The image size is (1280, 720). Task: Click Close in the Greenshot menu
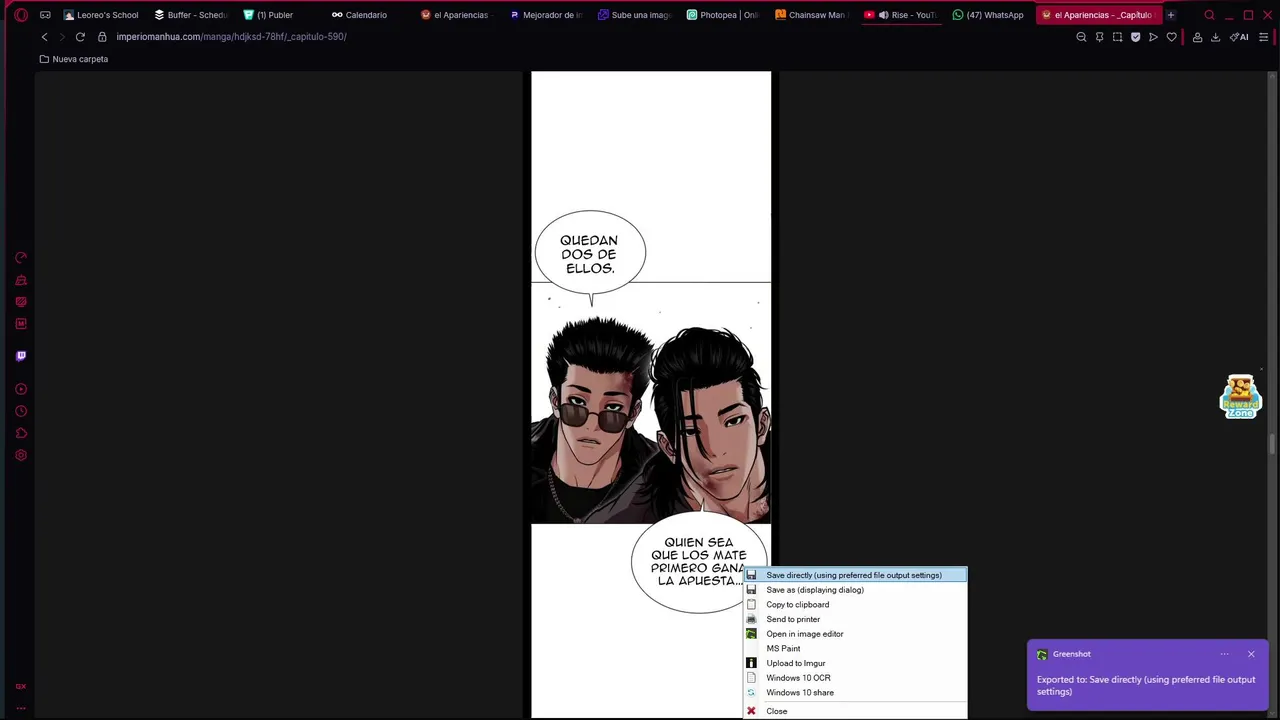click(855, 711)
